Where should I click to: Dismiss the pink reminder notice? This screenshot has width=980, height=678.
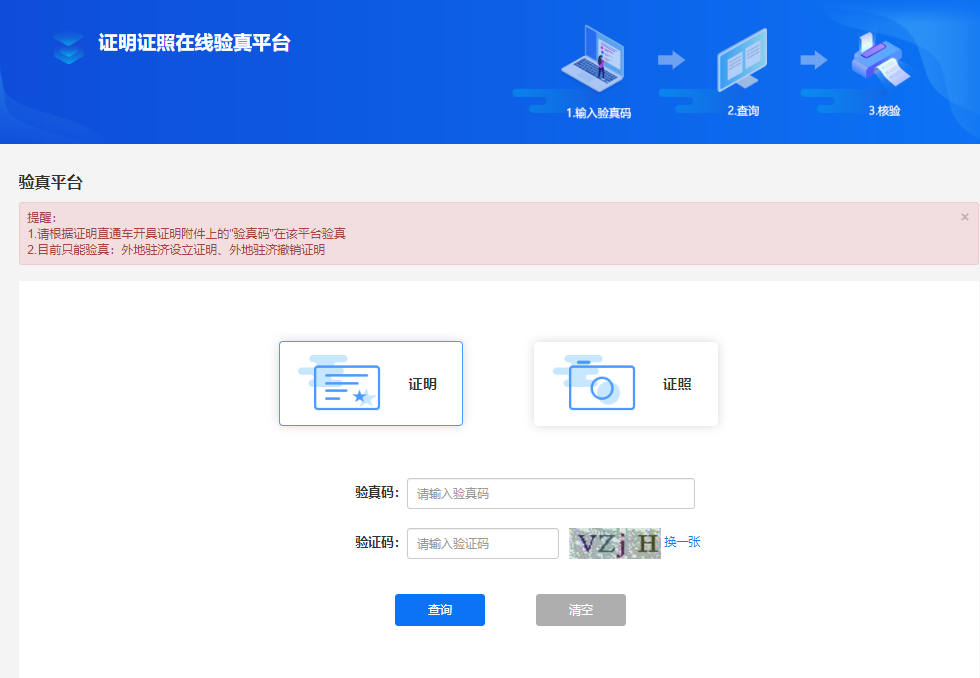[964, 216]
